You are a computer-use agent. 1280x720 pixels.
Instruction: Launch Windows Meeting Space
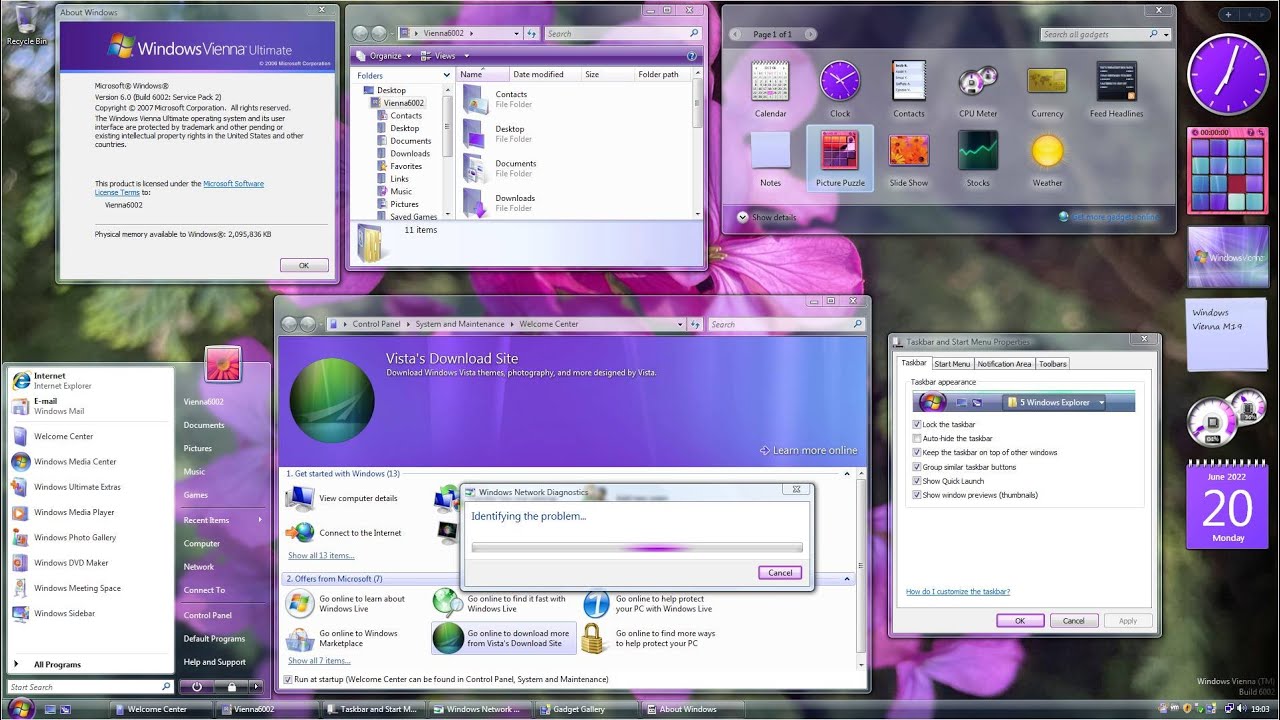(90, 588)
